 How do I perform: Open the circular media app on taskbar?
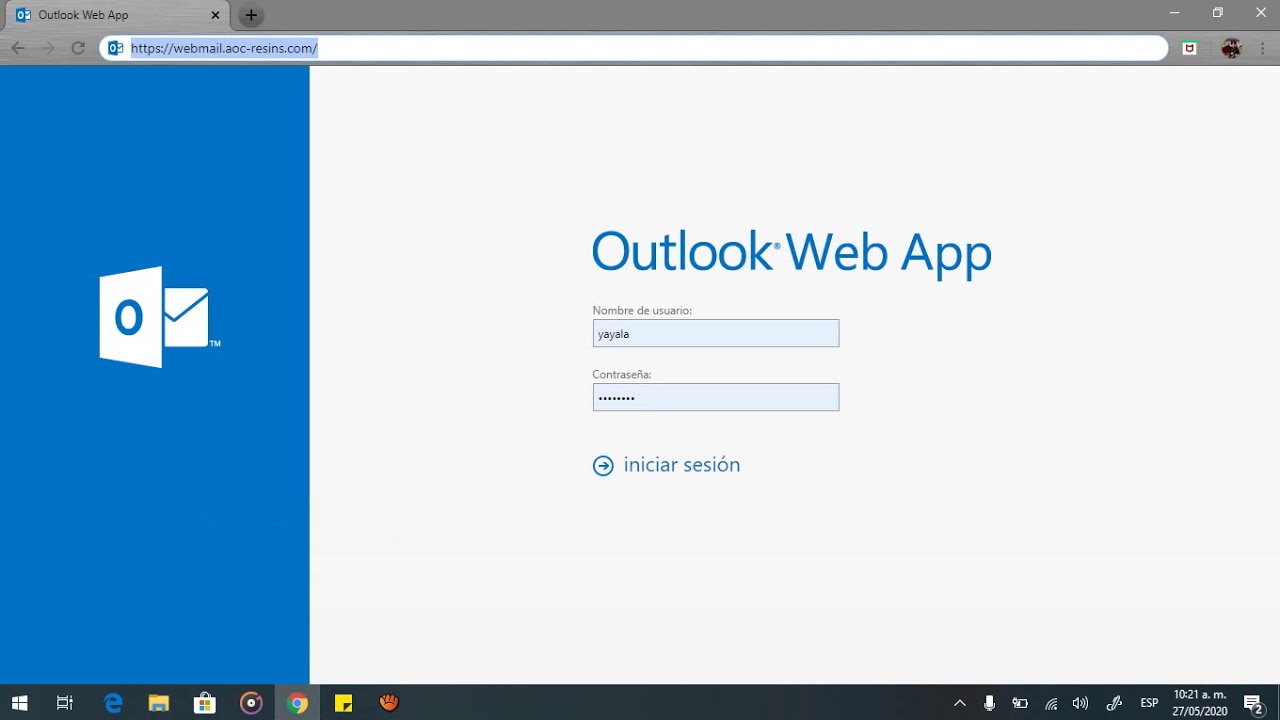click(251, 703)
